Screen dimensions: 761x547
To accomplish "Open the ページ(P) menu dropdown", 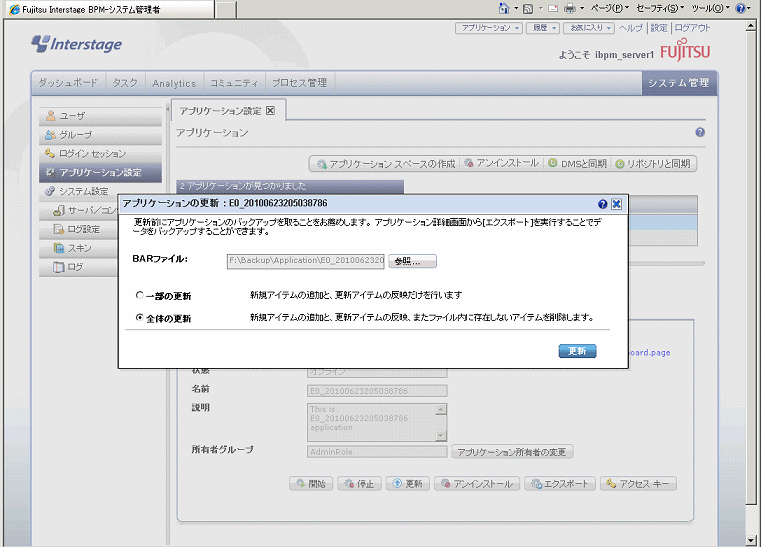I will click(x=609, y=8).
